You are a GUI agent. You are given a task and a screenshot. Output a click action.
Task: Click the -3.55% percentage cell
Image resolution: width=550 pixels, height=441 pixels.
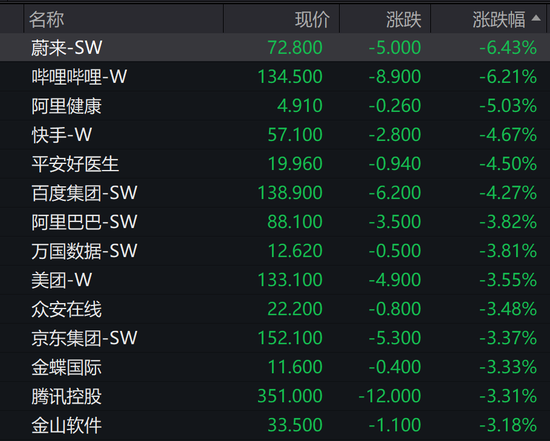tap(508, 280)
